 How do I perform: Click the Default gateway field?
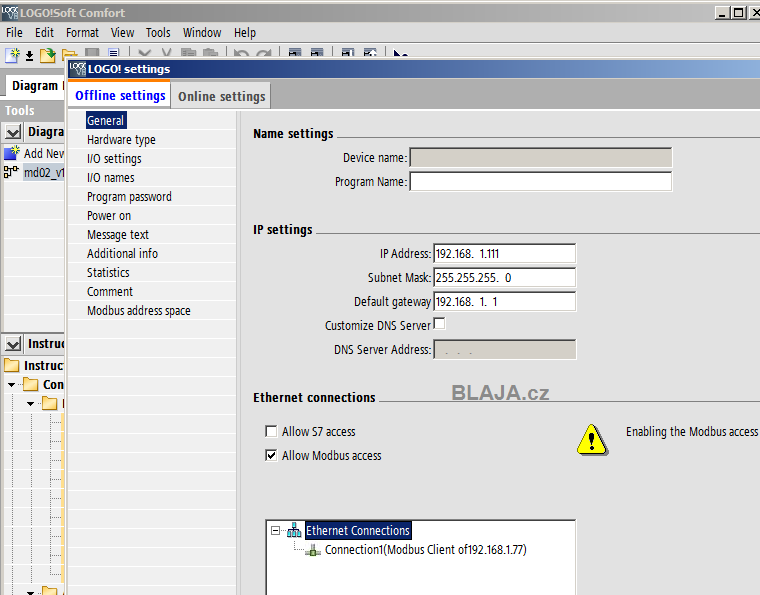(505, 301)
